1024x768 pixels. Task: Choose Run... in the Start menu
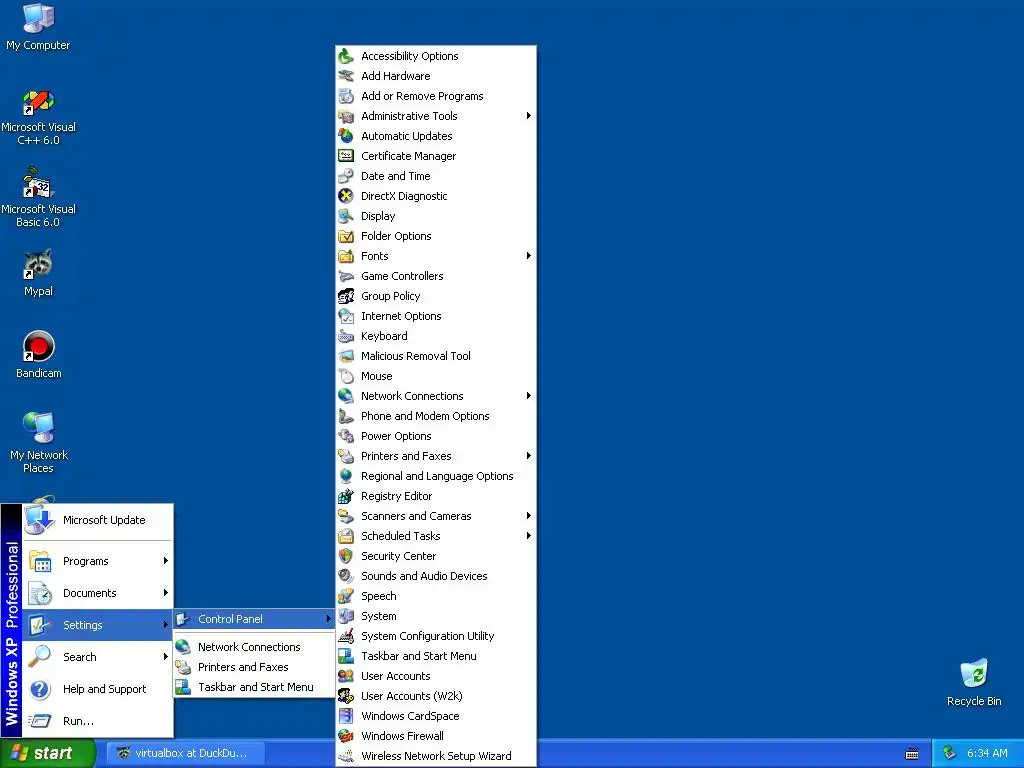click(97, 721)
